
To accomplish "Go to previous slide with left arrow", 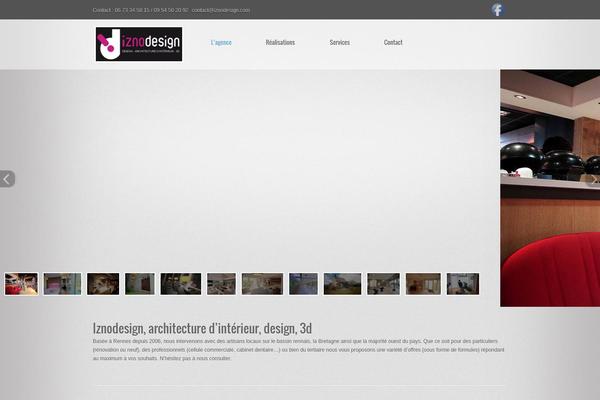I will pyautogui.click(x=7, y=179).
